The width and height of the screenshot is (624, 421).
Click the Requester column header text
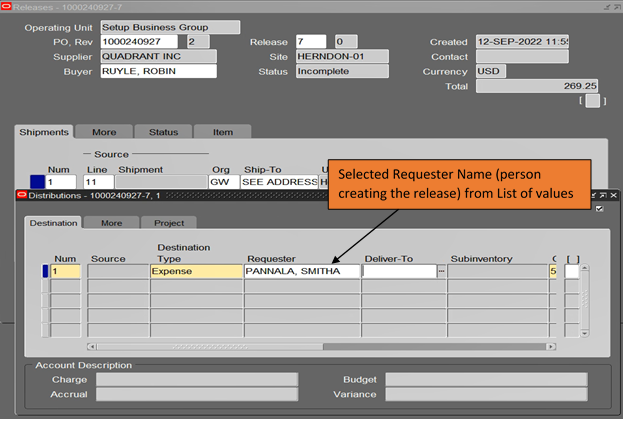point(271,259)
